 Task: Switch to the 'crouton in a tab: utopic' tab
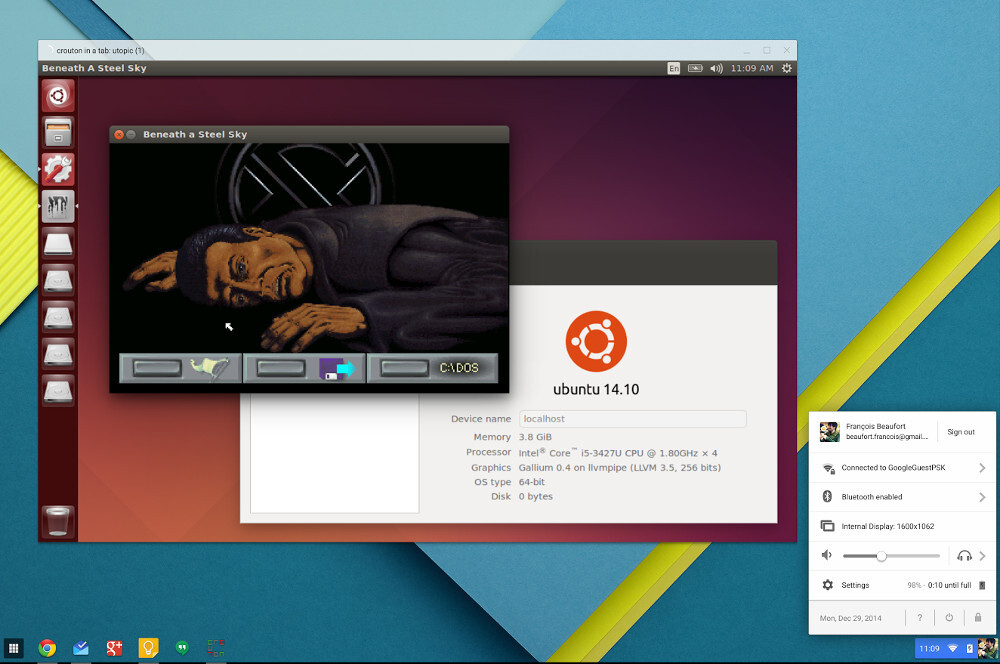pos(100,49)
